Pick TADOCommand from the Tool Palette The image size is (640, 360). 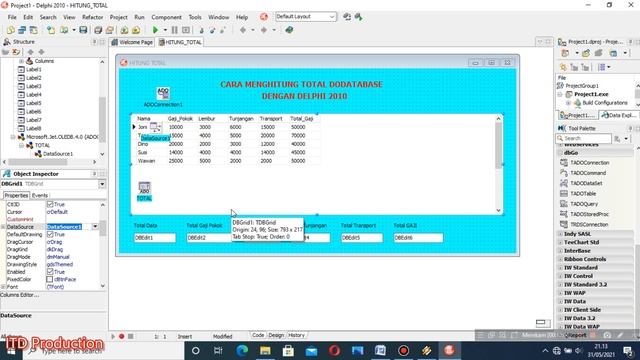tap(588, 173)
